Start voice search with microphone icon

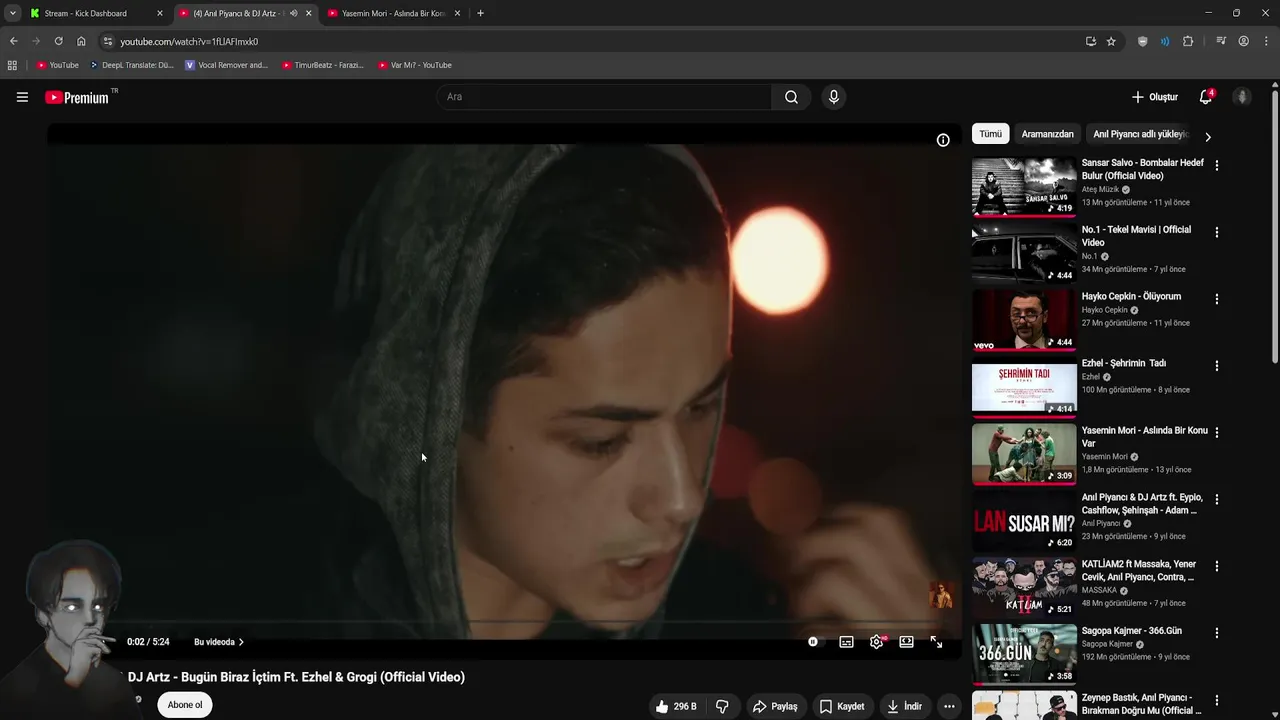[834, 97]
